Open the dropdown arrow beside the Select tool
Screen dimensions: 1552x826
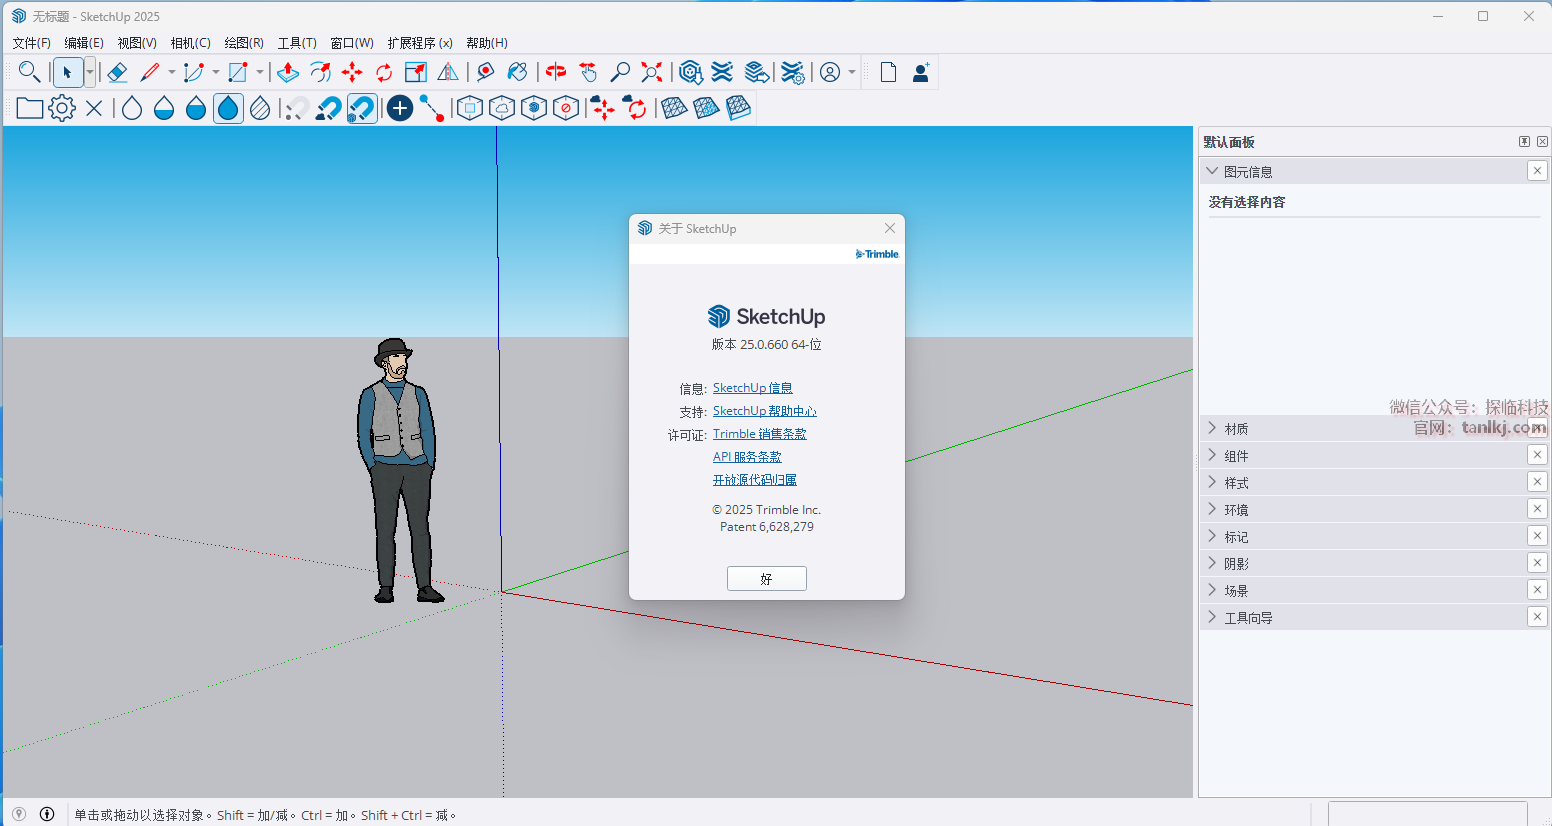pyautogui.click(x=90, y=72)
